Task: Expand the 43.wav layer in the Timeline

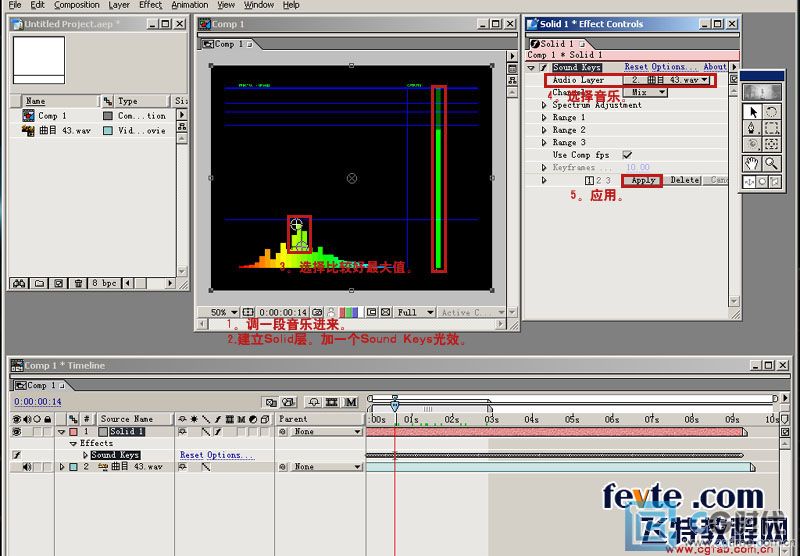Action: pyautogui.click(x=62, y=467)
